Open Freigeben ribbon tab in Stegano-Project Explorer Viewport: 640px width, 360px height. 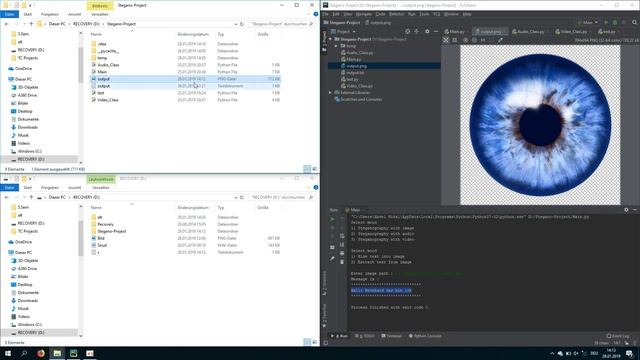(x=50, y=14)
